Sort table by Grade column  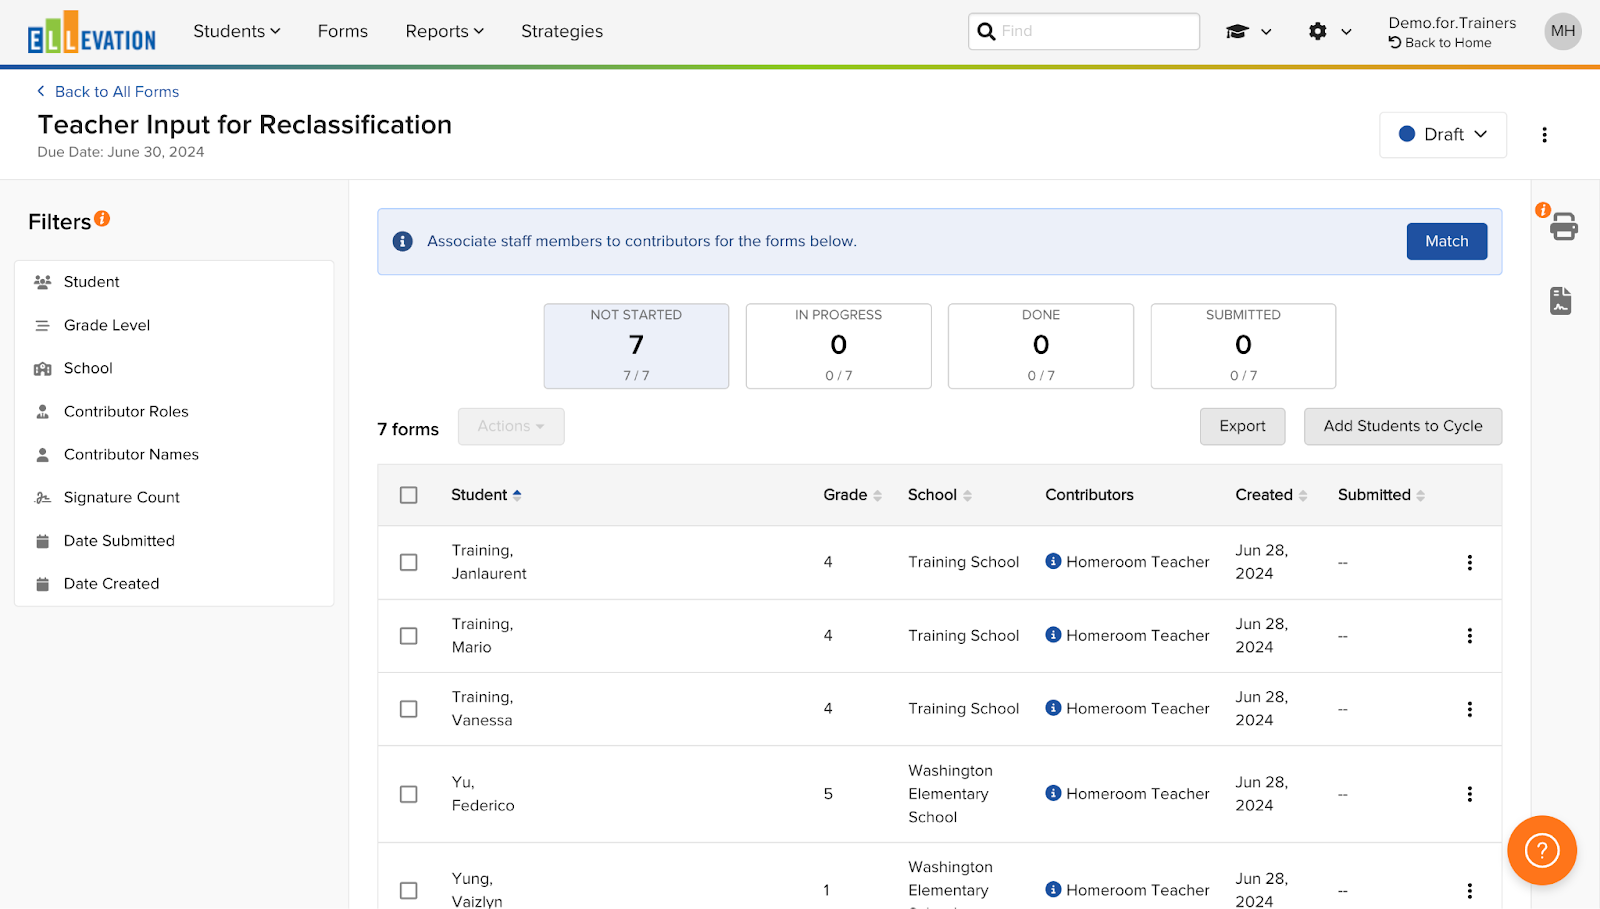(852, 495)
